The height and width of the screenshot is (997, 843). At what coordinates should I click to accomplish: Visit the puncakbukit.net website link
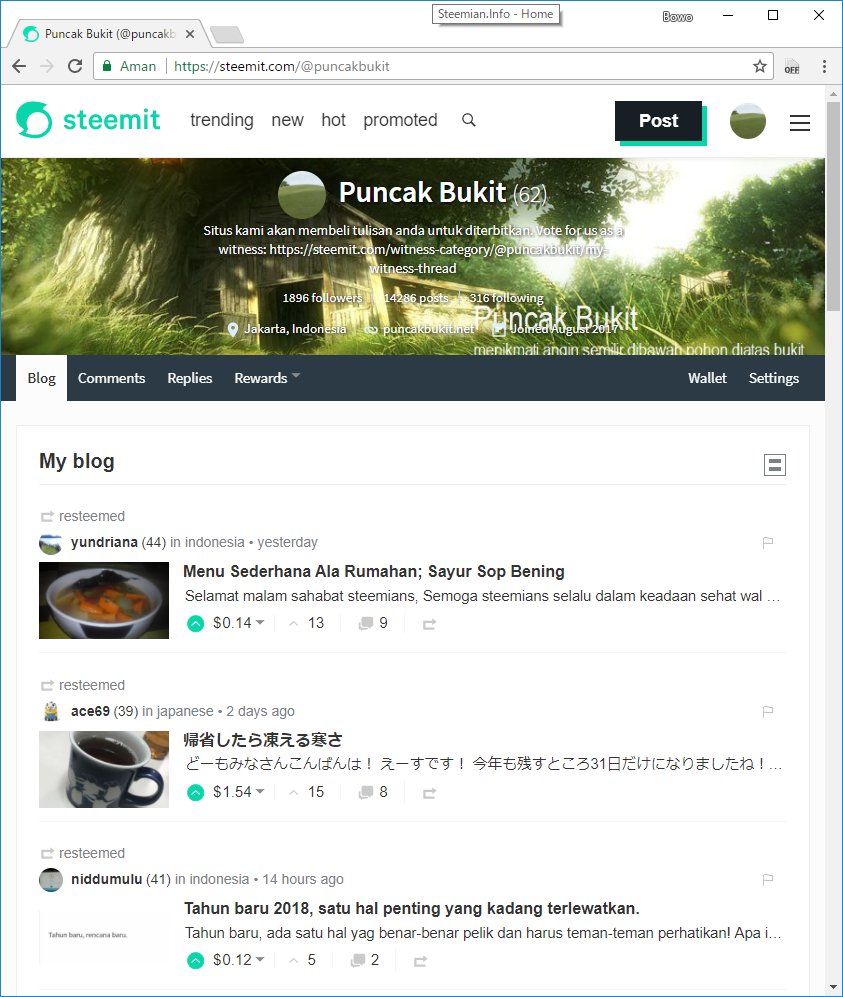click(x=428, y=329)
